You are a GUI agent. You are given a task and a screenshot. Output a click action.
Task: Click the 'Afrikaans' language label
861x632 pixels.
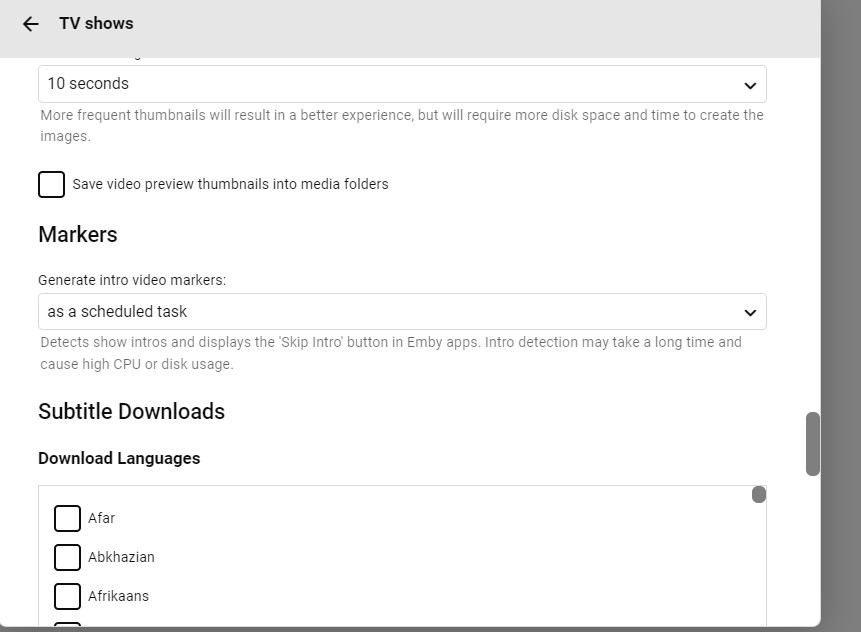(118, 596)
